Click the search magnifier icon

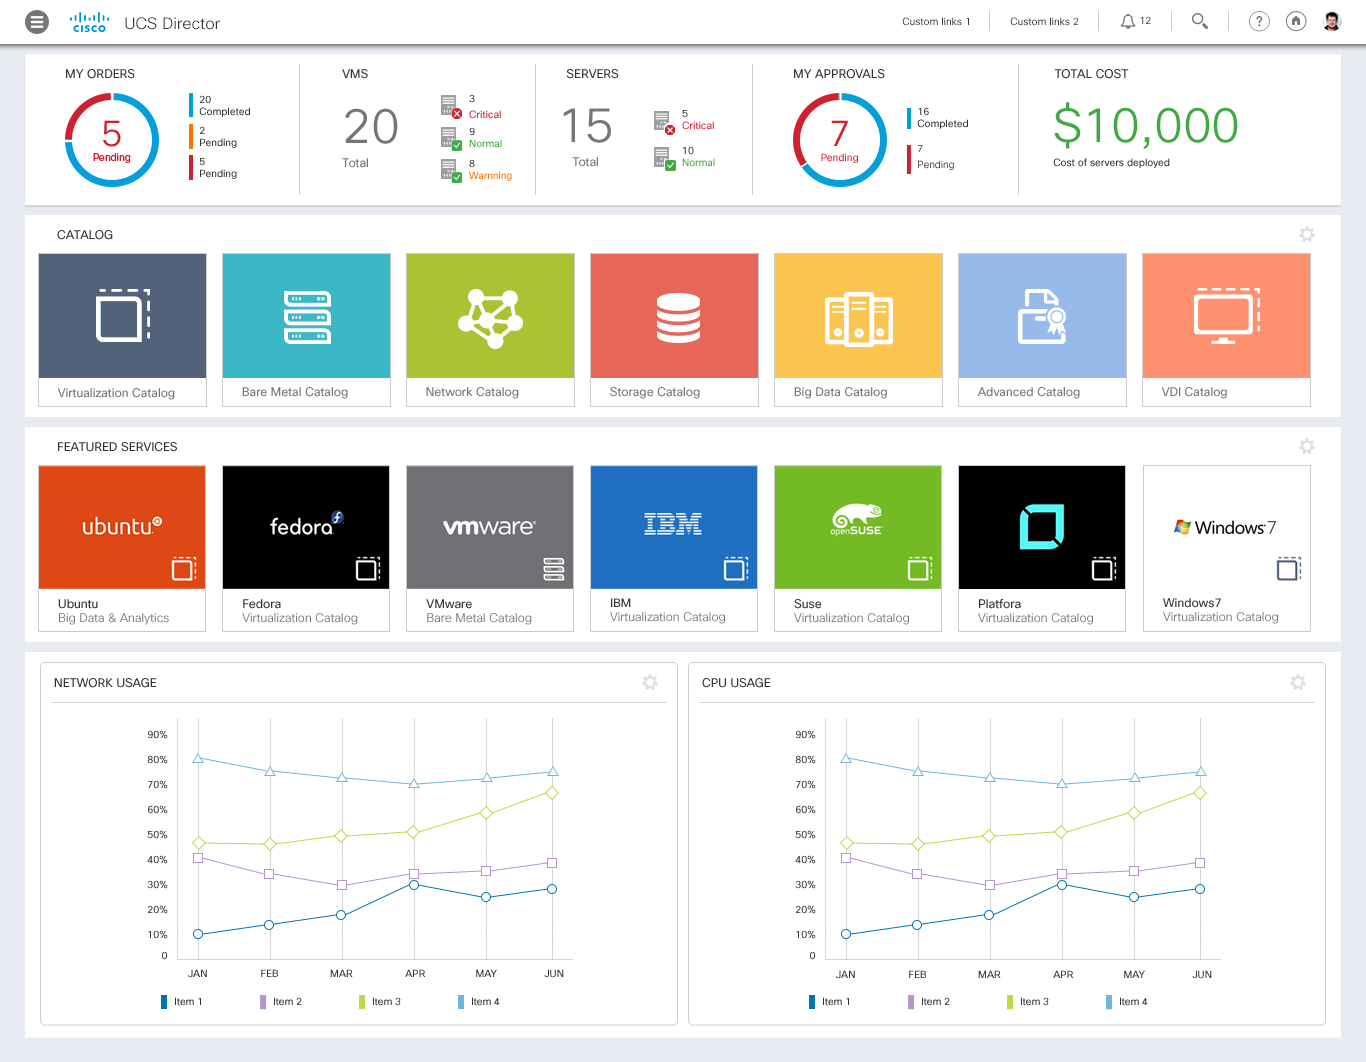1199,21
